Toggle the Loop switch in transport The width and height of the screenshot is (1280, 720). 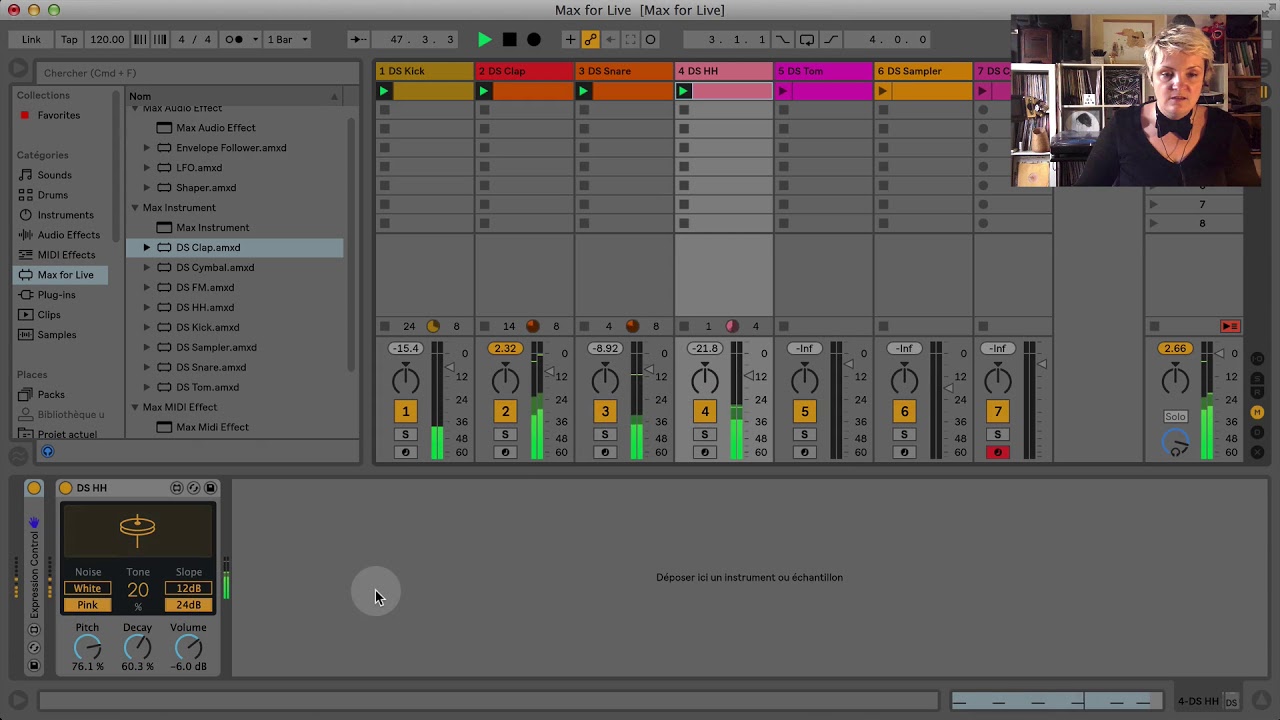click(806, 40)
